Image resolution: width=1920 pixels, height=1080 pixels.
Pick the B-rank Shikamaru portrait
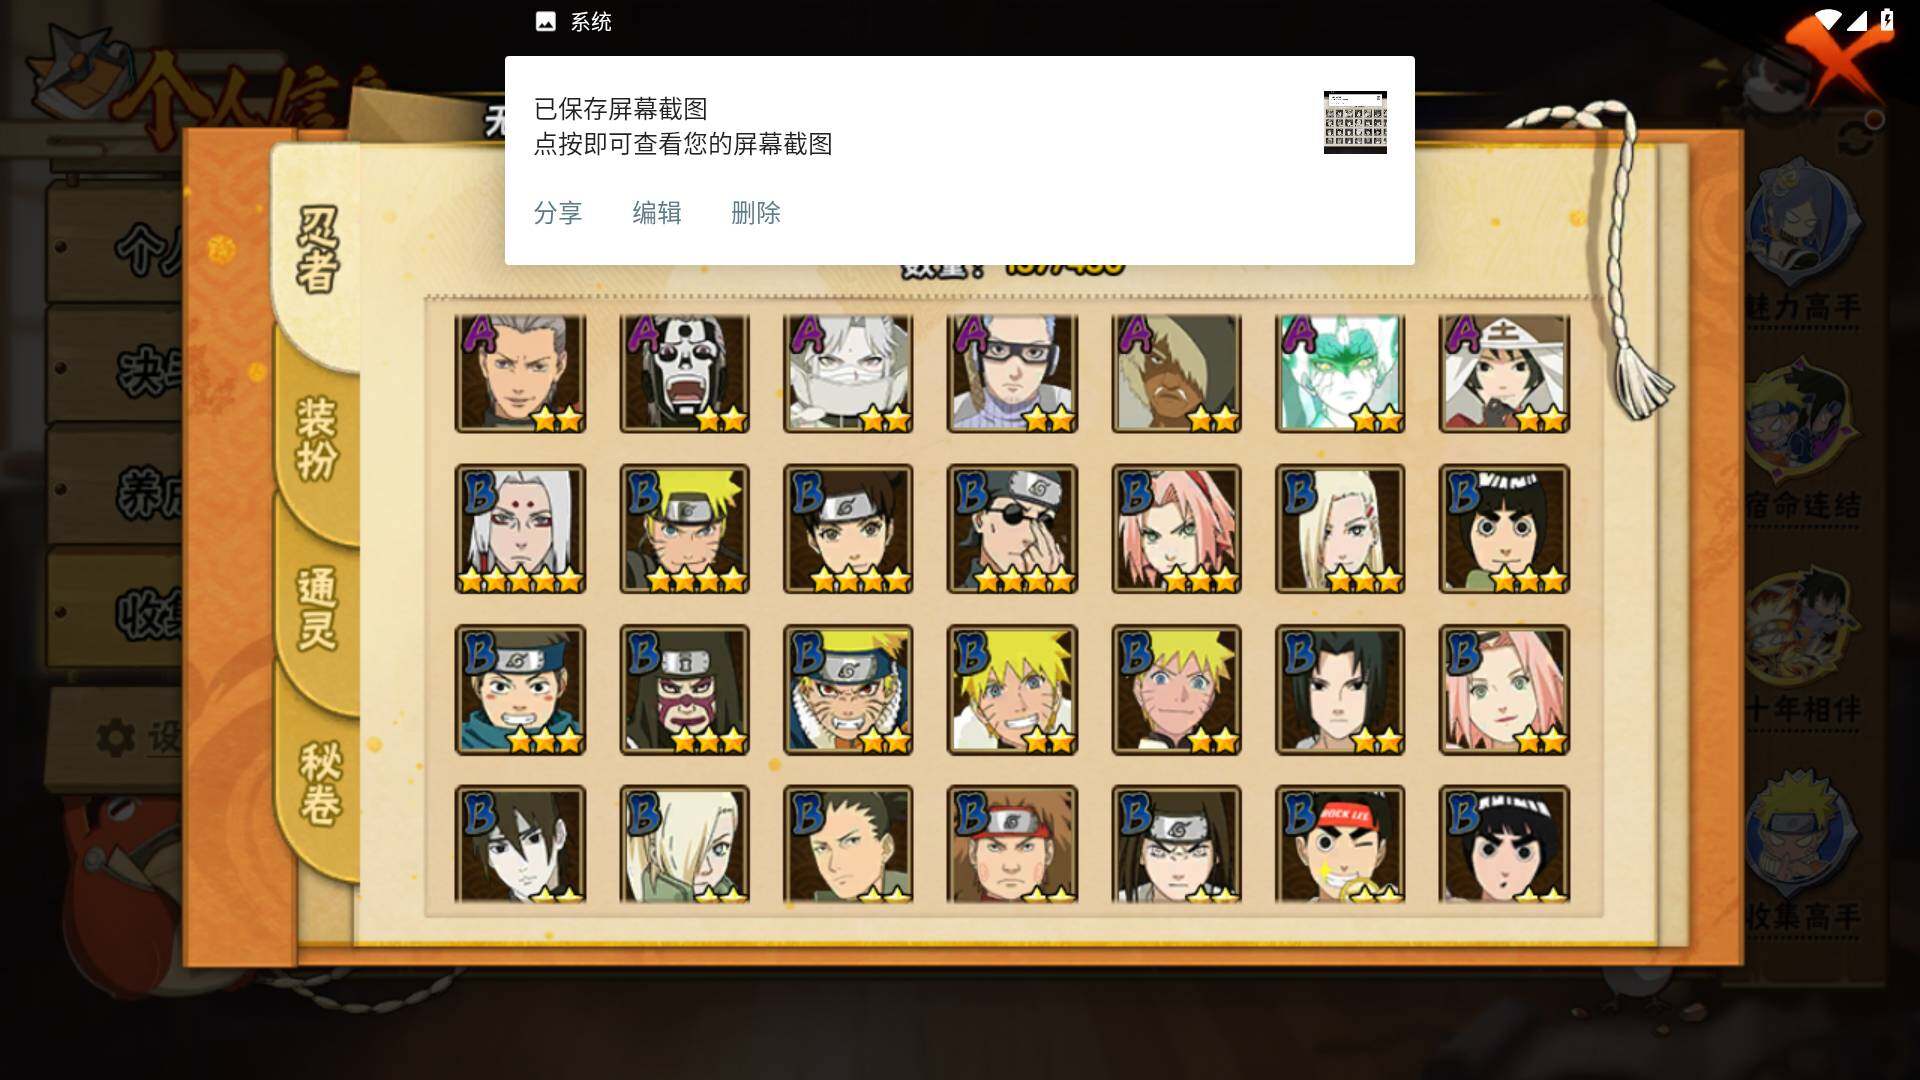click(x=848, y=843)
